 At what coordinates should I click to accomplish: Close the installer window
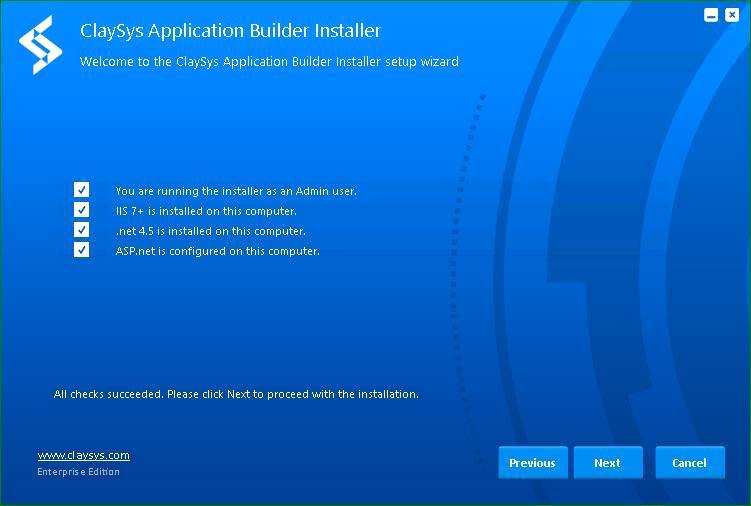732,15
